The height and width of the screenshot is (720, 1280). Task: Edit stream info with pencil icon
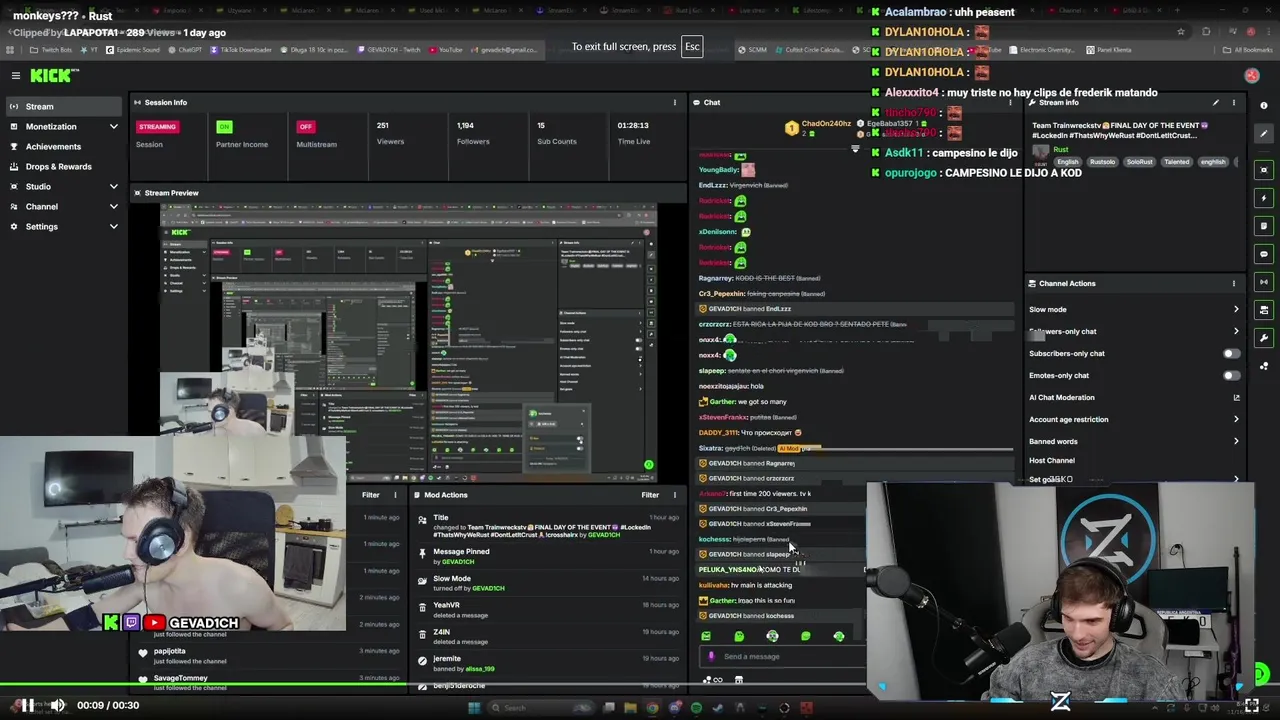[1216, 102]
